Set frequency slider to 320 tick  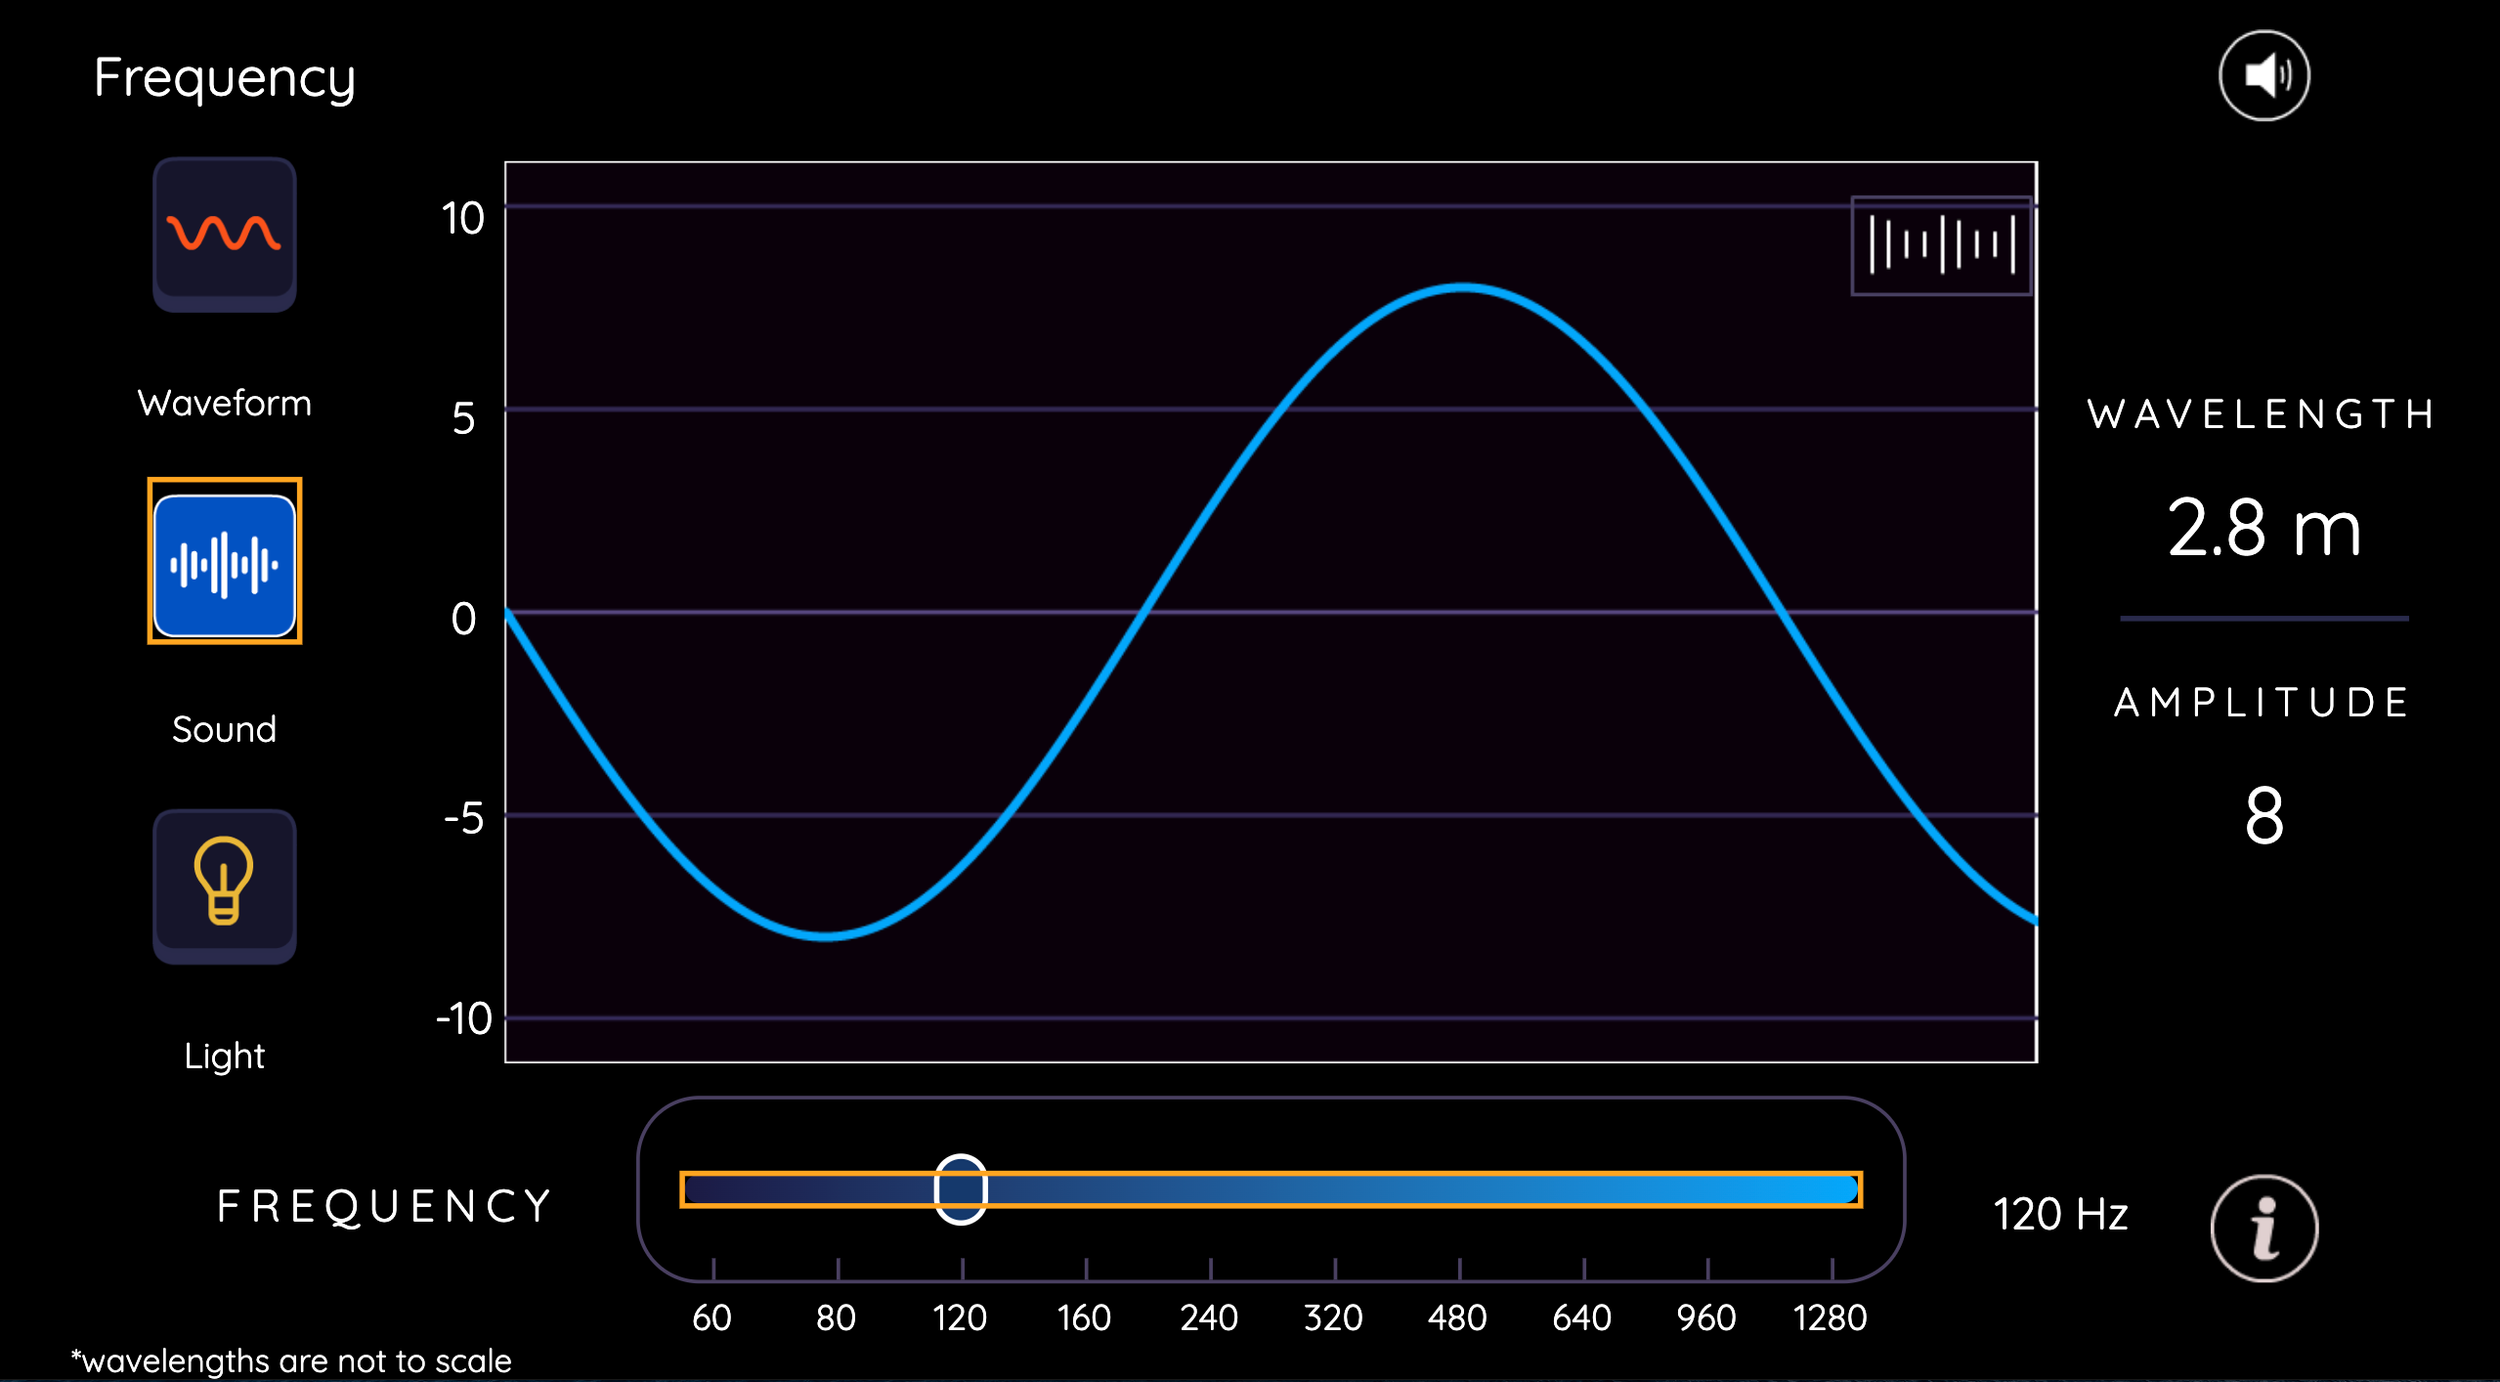[x=1335, y=1189]
